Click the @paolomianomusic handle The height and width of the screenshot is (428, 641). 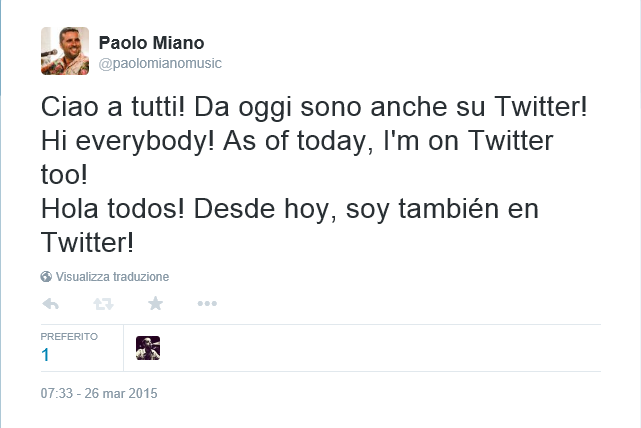(160, 63)
